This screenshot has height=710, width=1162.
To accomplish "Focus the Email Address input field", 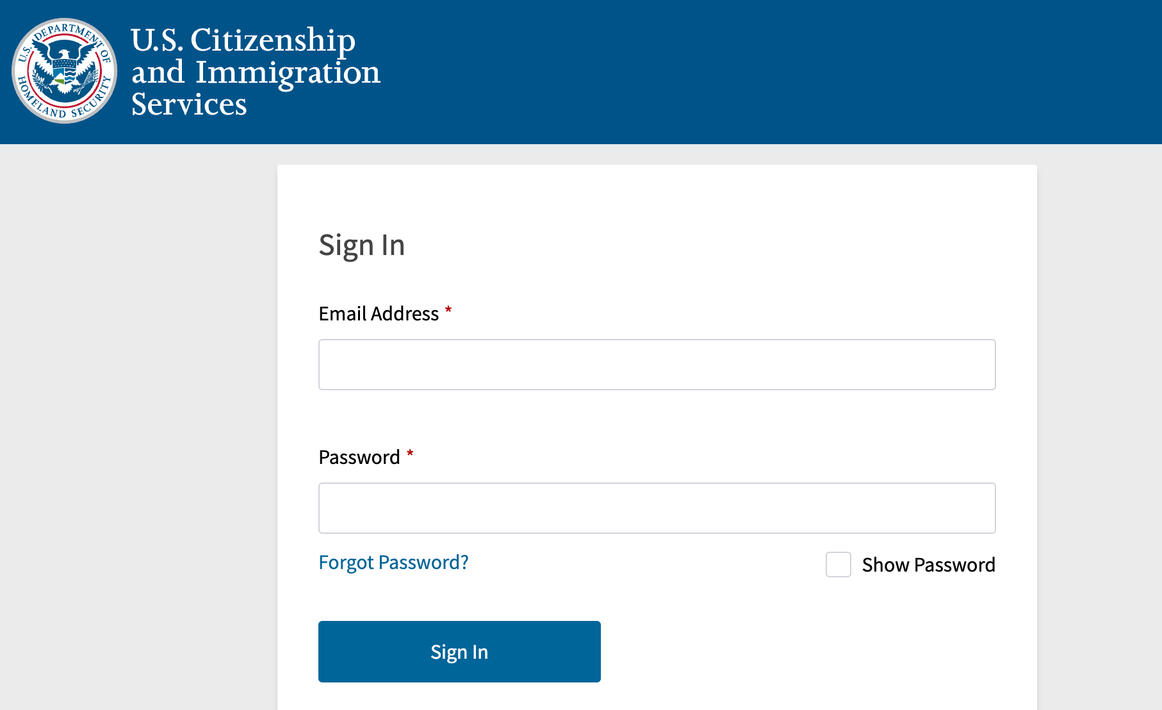I will coord(656,364).
